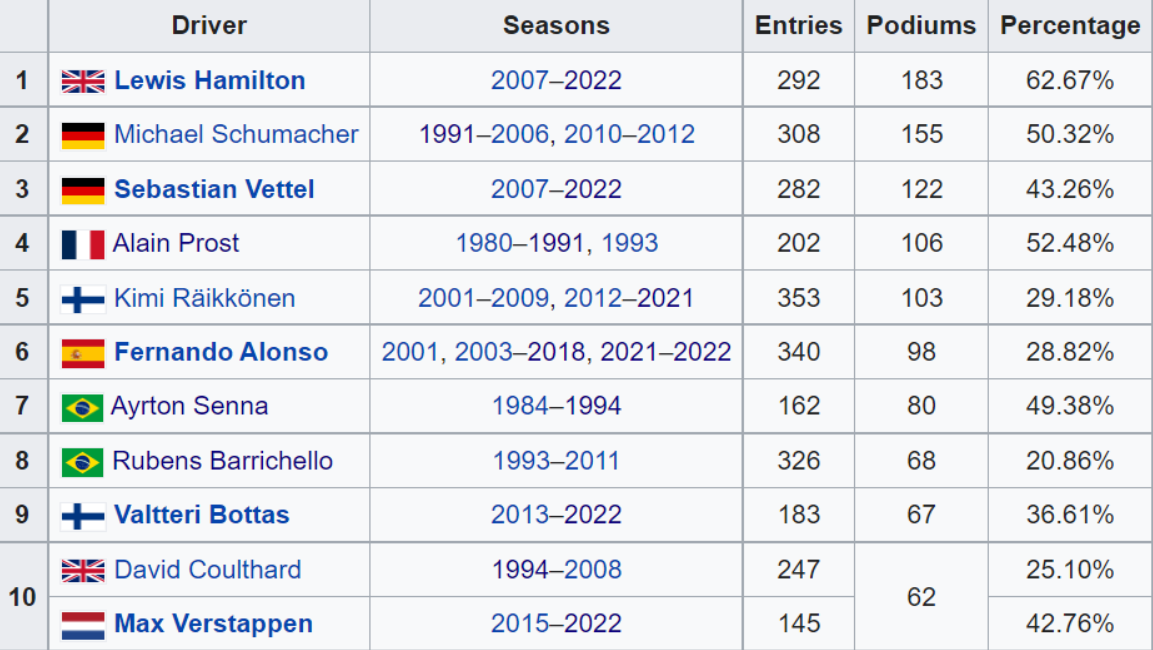Viewport: 1153px width, 650px height.
Task: Go to Rubens Barrichello's page
Action: pos(222,461)
